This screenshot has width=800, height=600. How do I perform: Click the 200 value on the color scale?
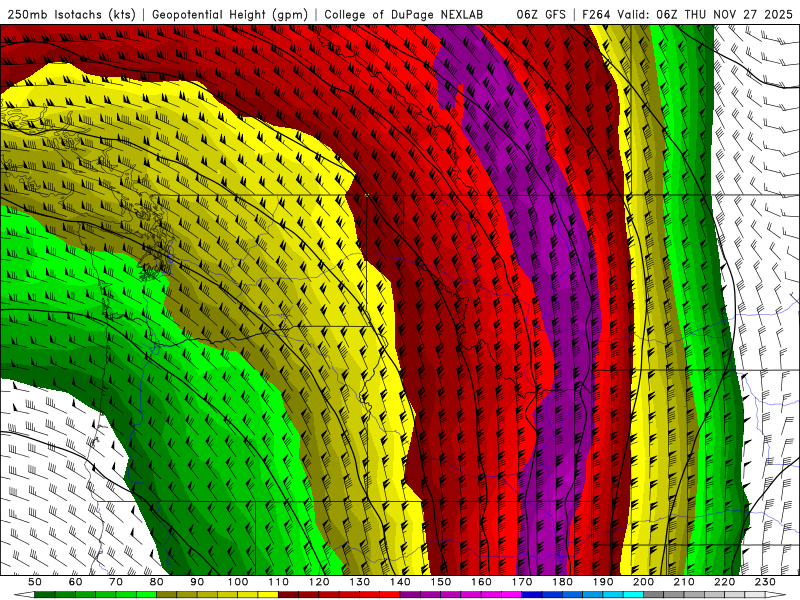click(643, 582)
